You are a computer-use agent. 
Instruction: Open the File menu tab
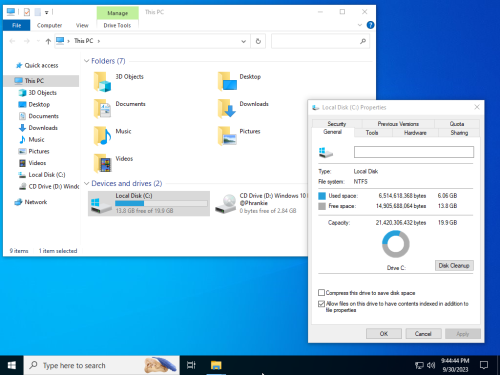(x=16, y=25)
